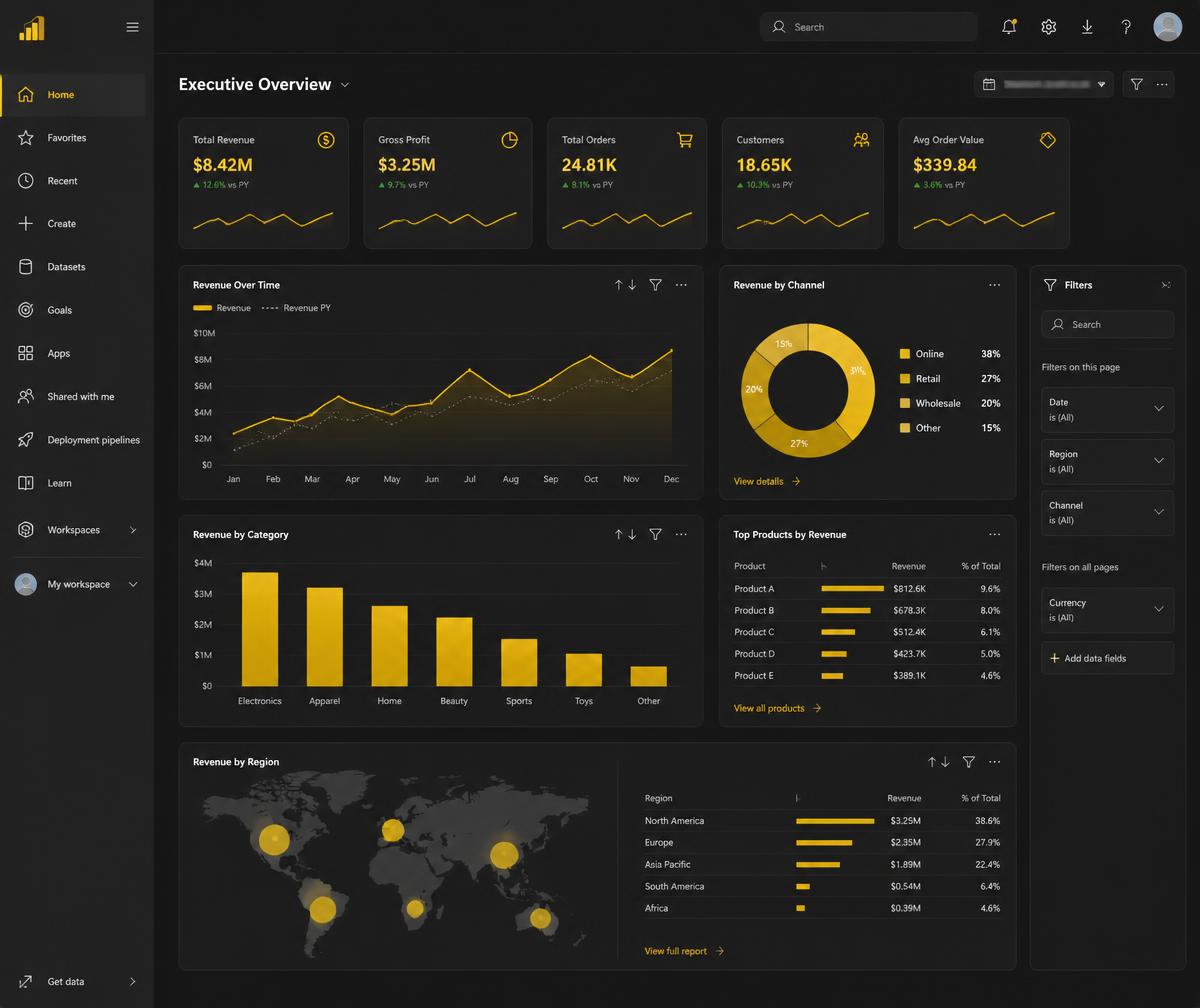Open Shared with me in the sidebar
Screen dimensions: 1200x1008
pos(74,397)
